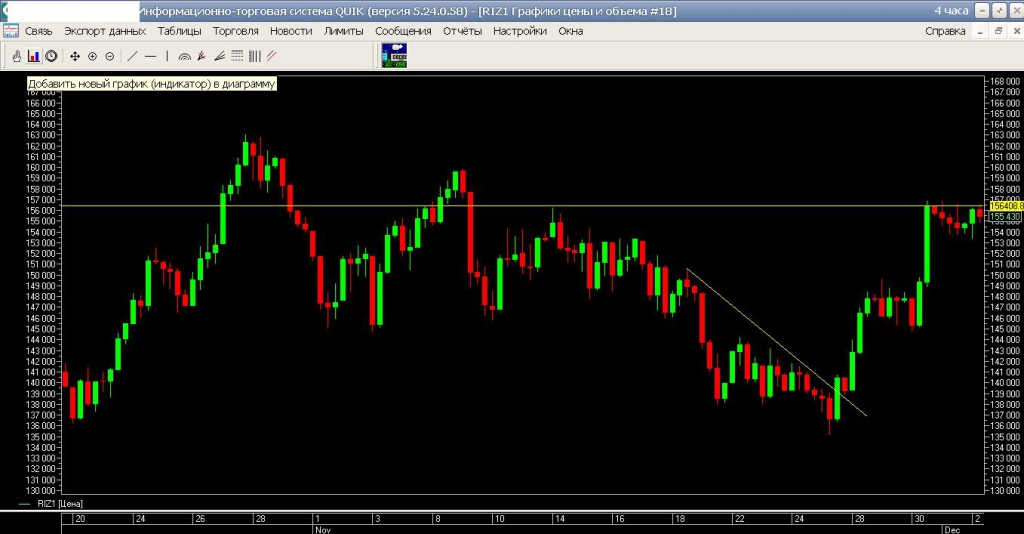Add a new chart indicator to diagram
The height and width of the screenshot is (534, 1024).
point(34,57)
